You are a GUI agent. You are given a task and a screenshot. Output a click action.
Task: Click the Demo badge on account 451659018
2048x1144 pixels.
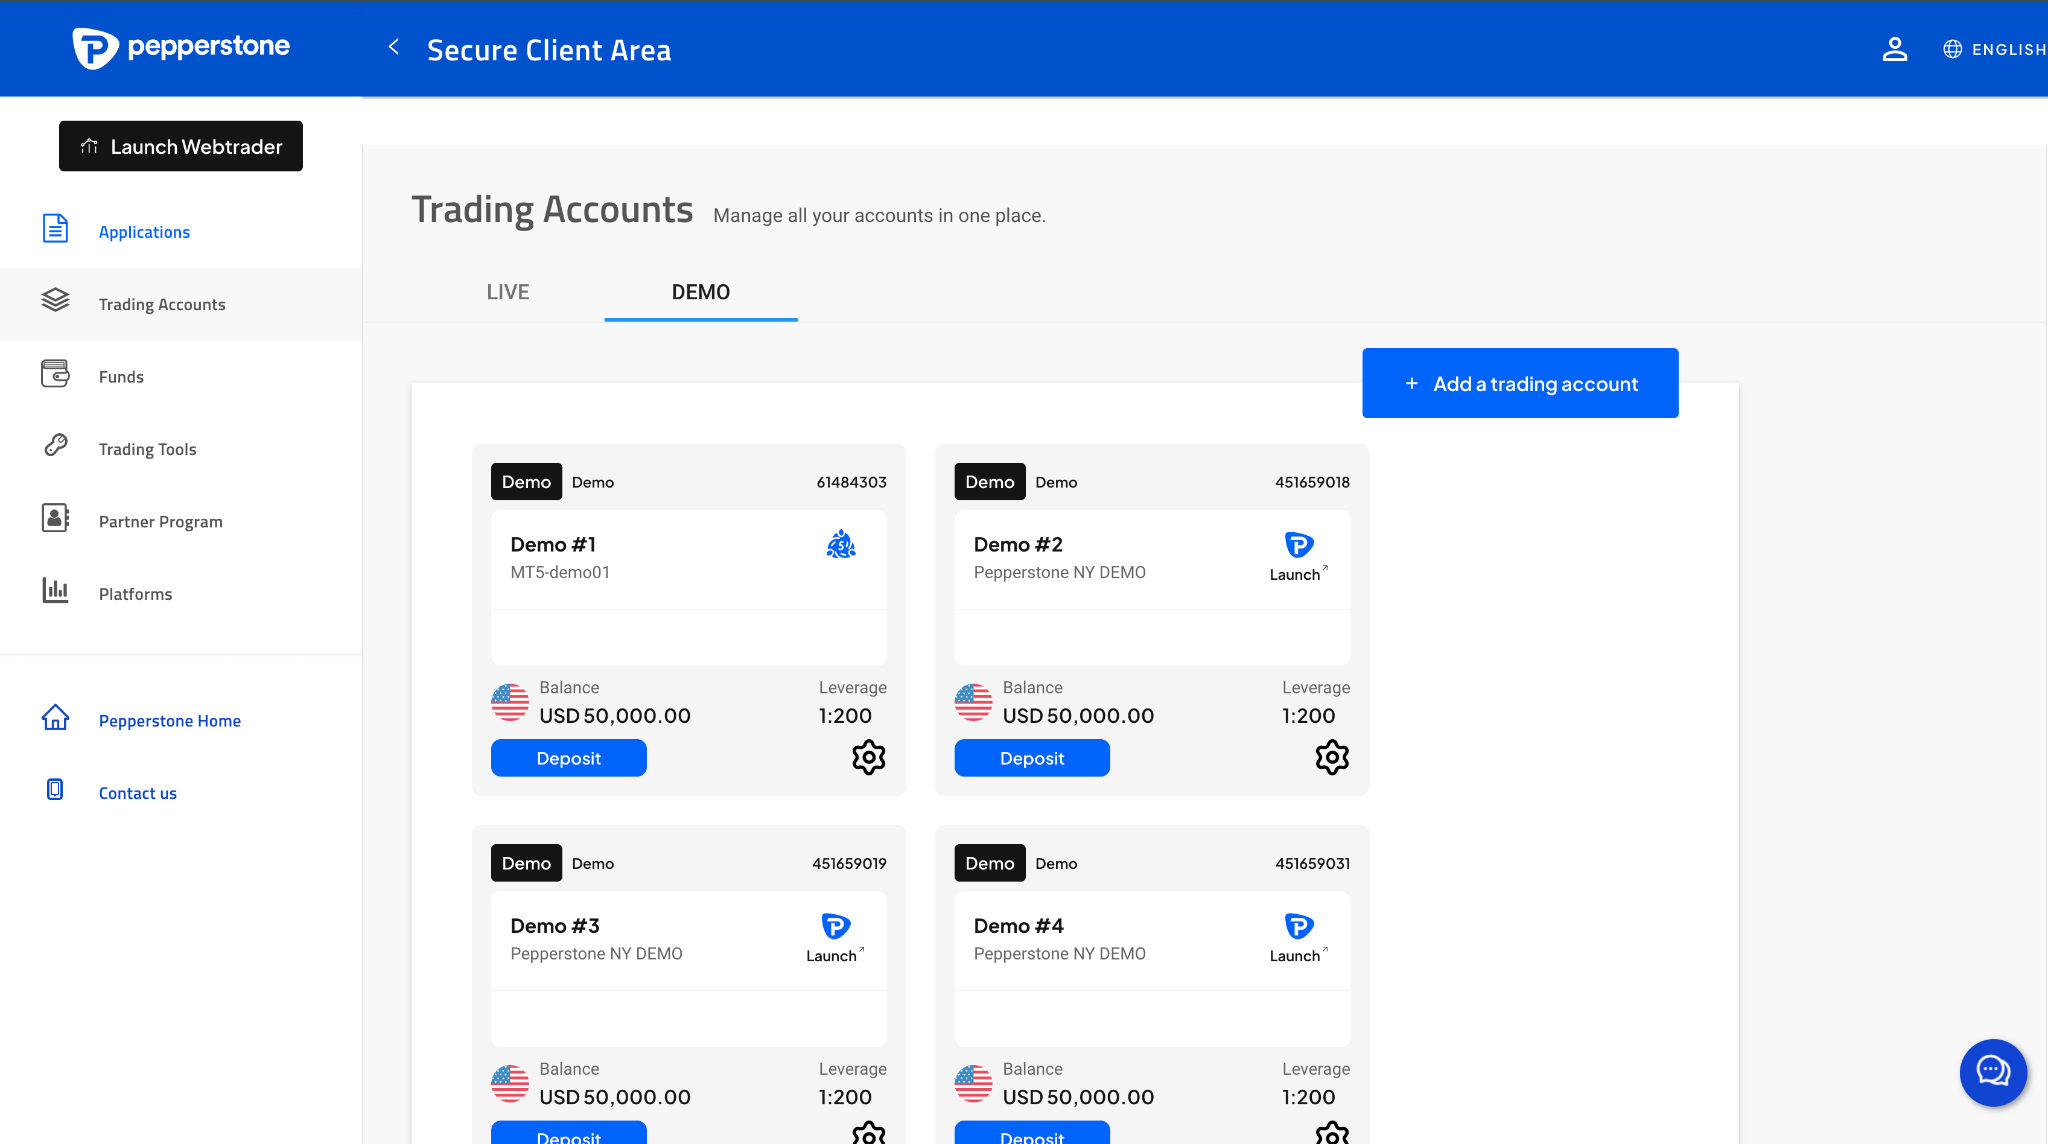click(x=990, y=481)
